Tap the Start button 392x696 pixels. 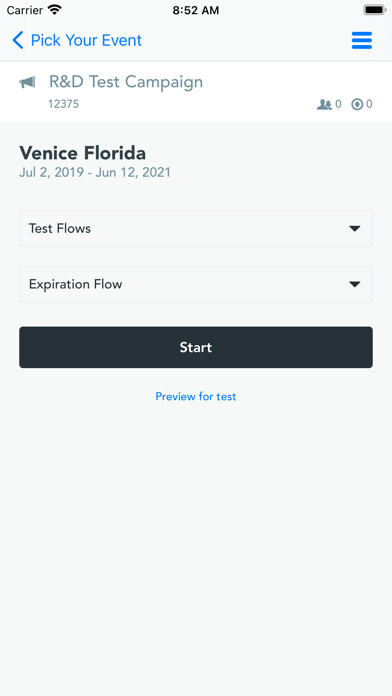pyautogui.click(x=196, y=347)
